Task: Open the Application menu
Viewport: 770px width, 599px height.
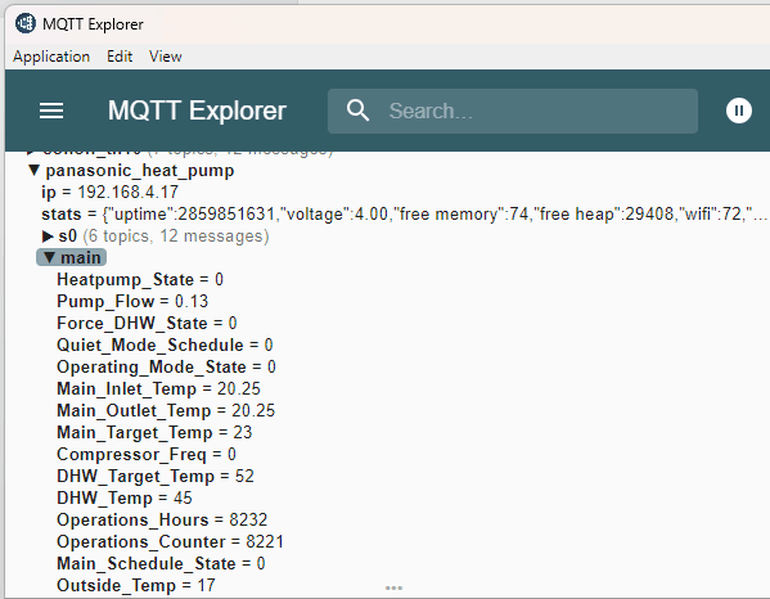Action: click(51, 56)
